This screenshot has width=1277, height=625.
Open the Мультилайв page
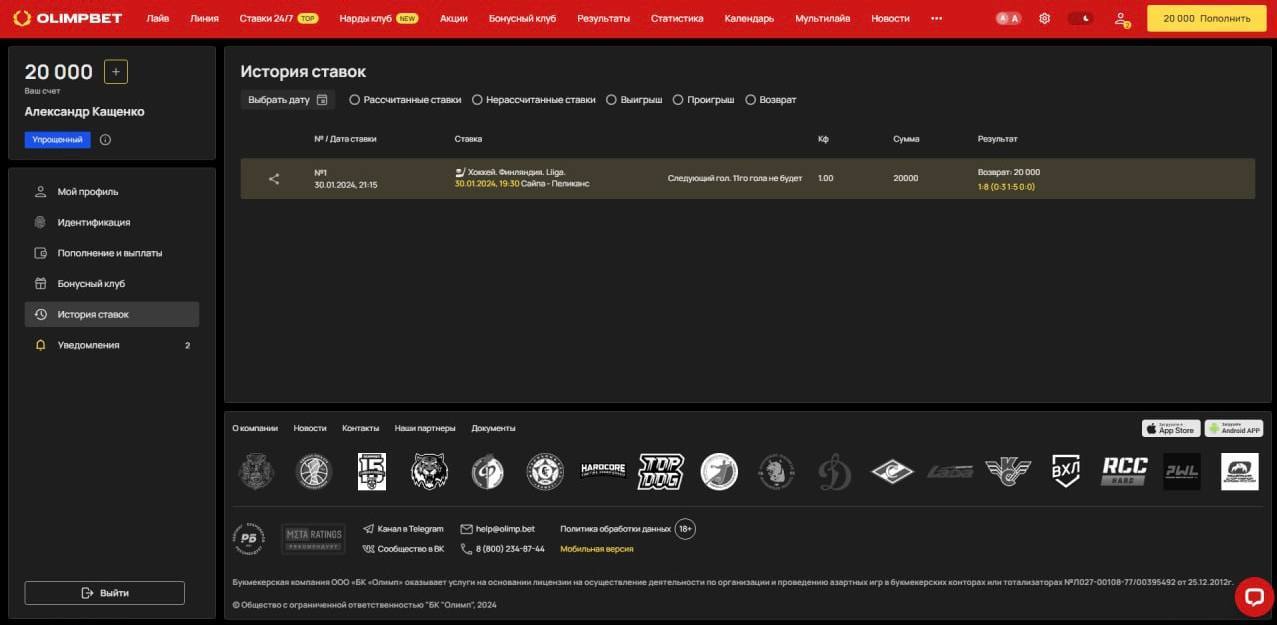click(x=823, y=18)
